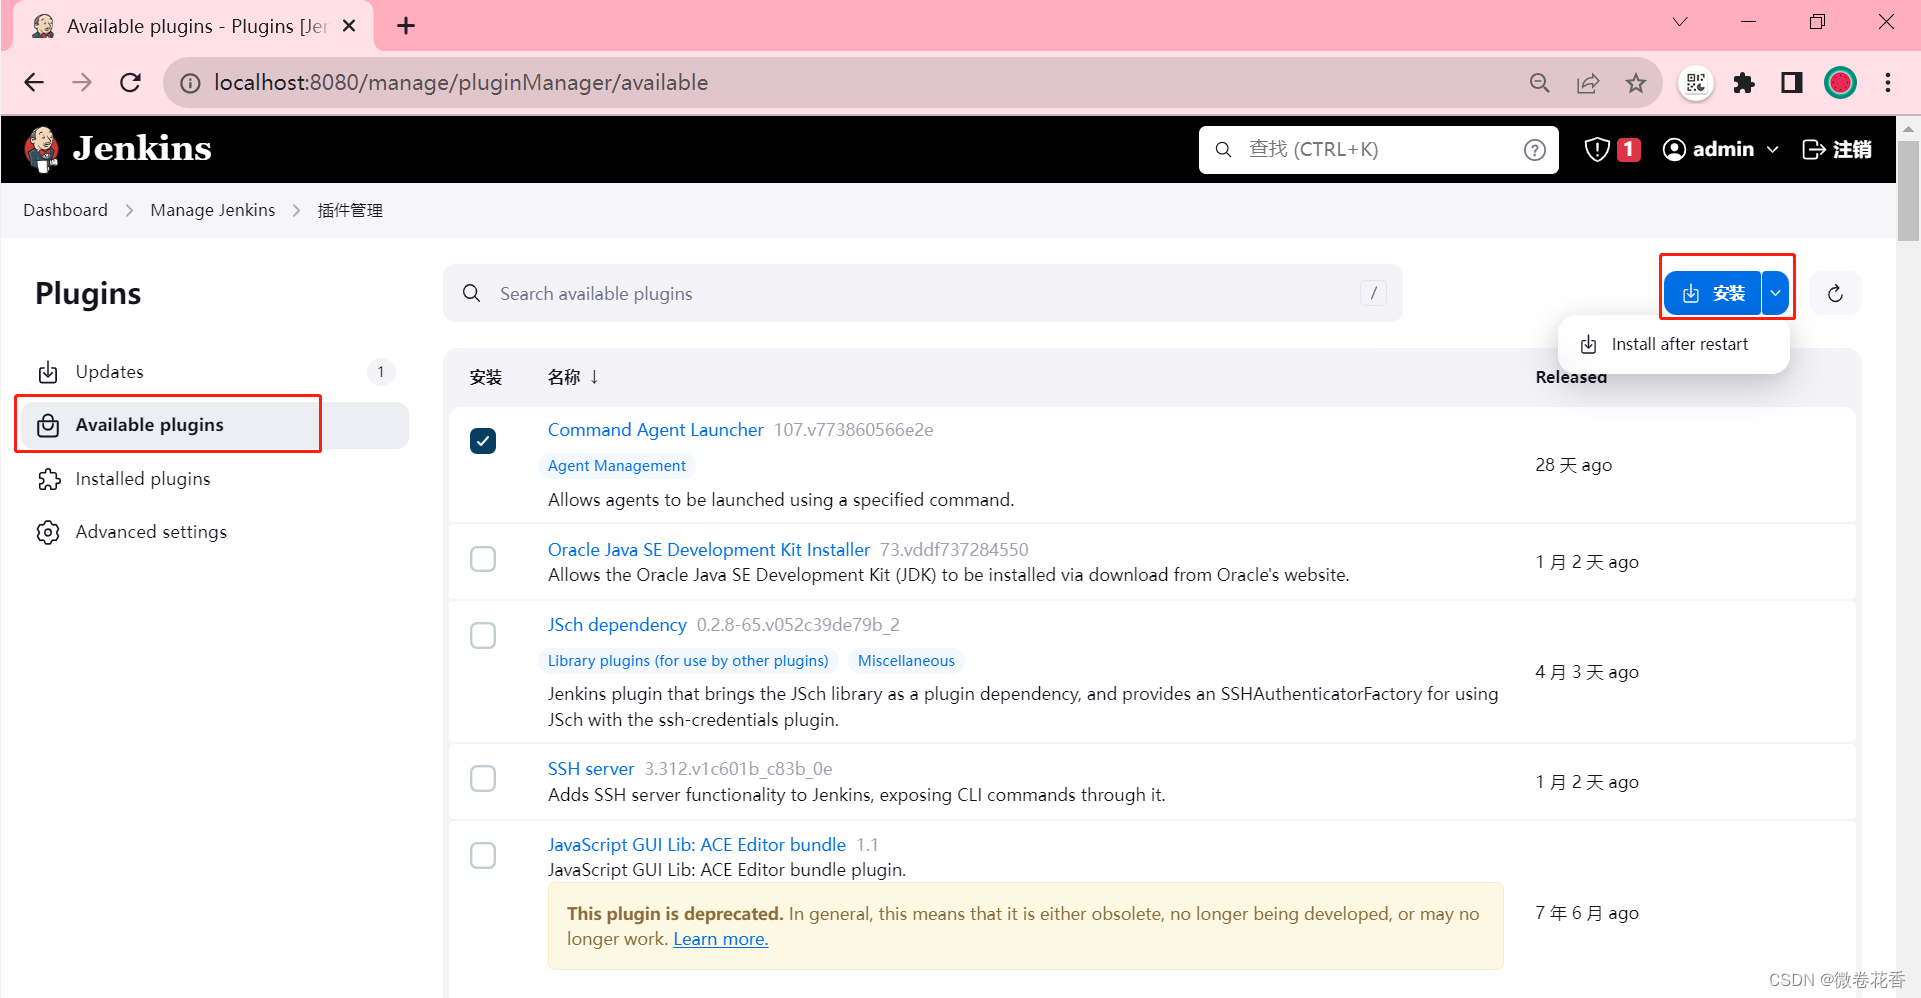Image resolution: width=1921 pixels, height=998 pixels.
Task: Check JavaScript GUI Lib ACE Editor checkbox
Action: pos(483,855)
